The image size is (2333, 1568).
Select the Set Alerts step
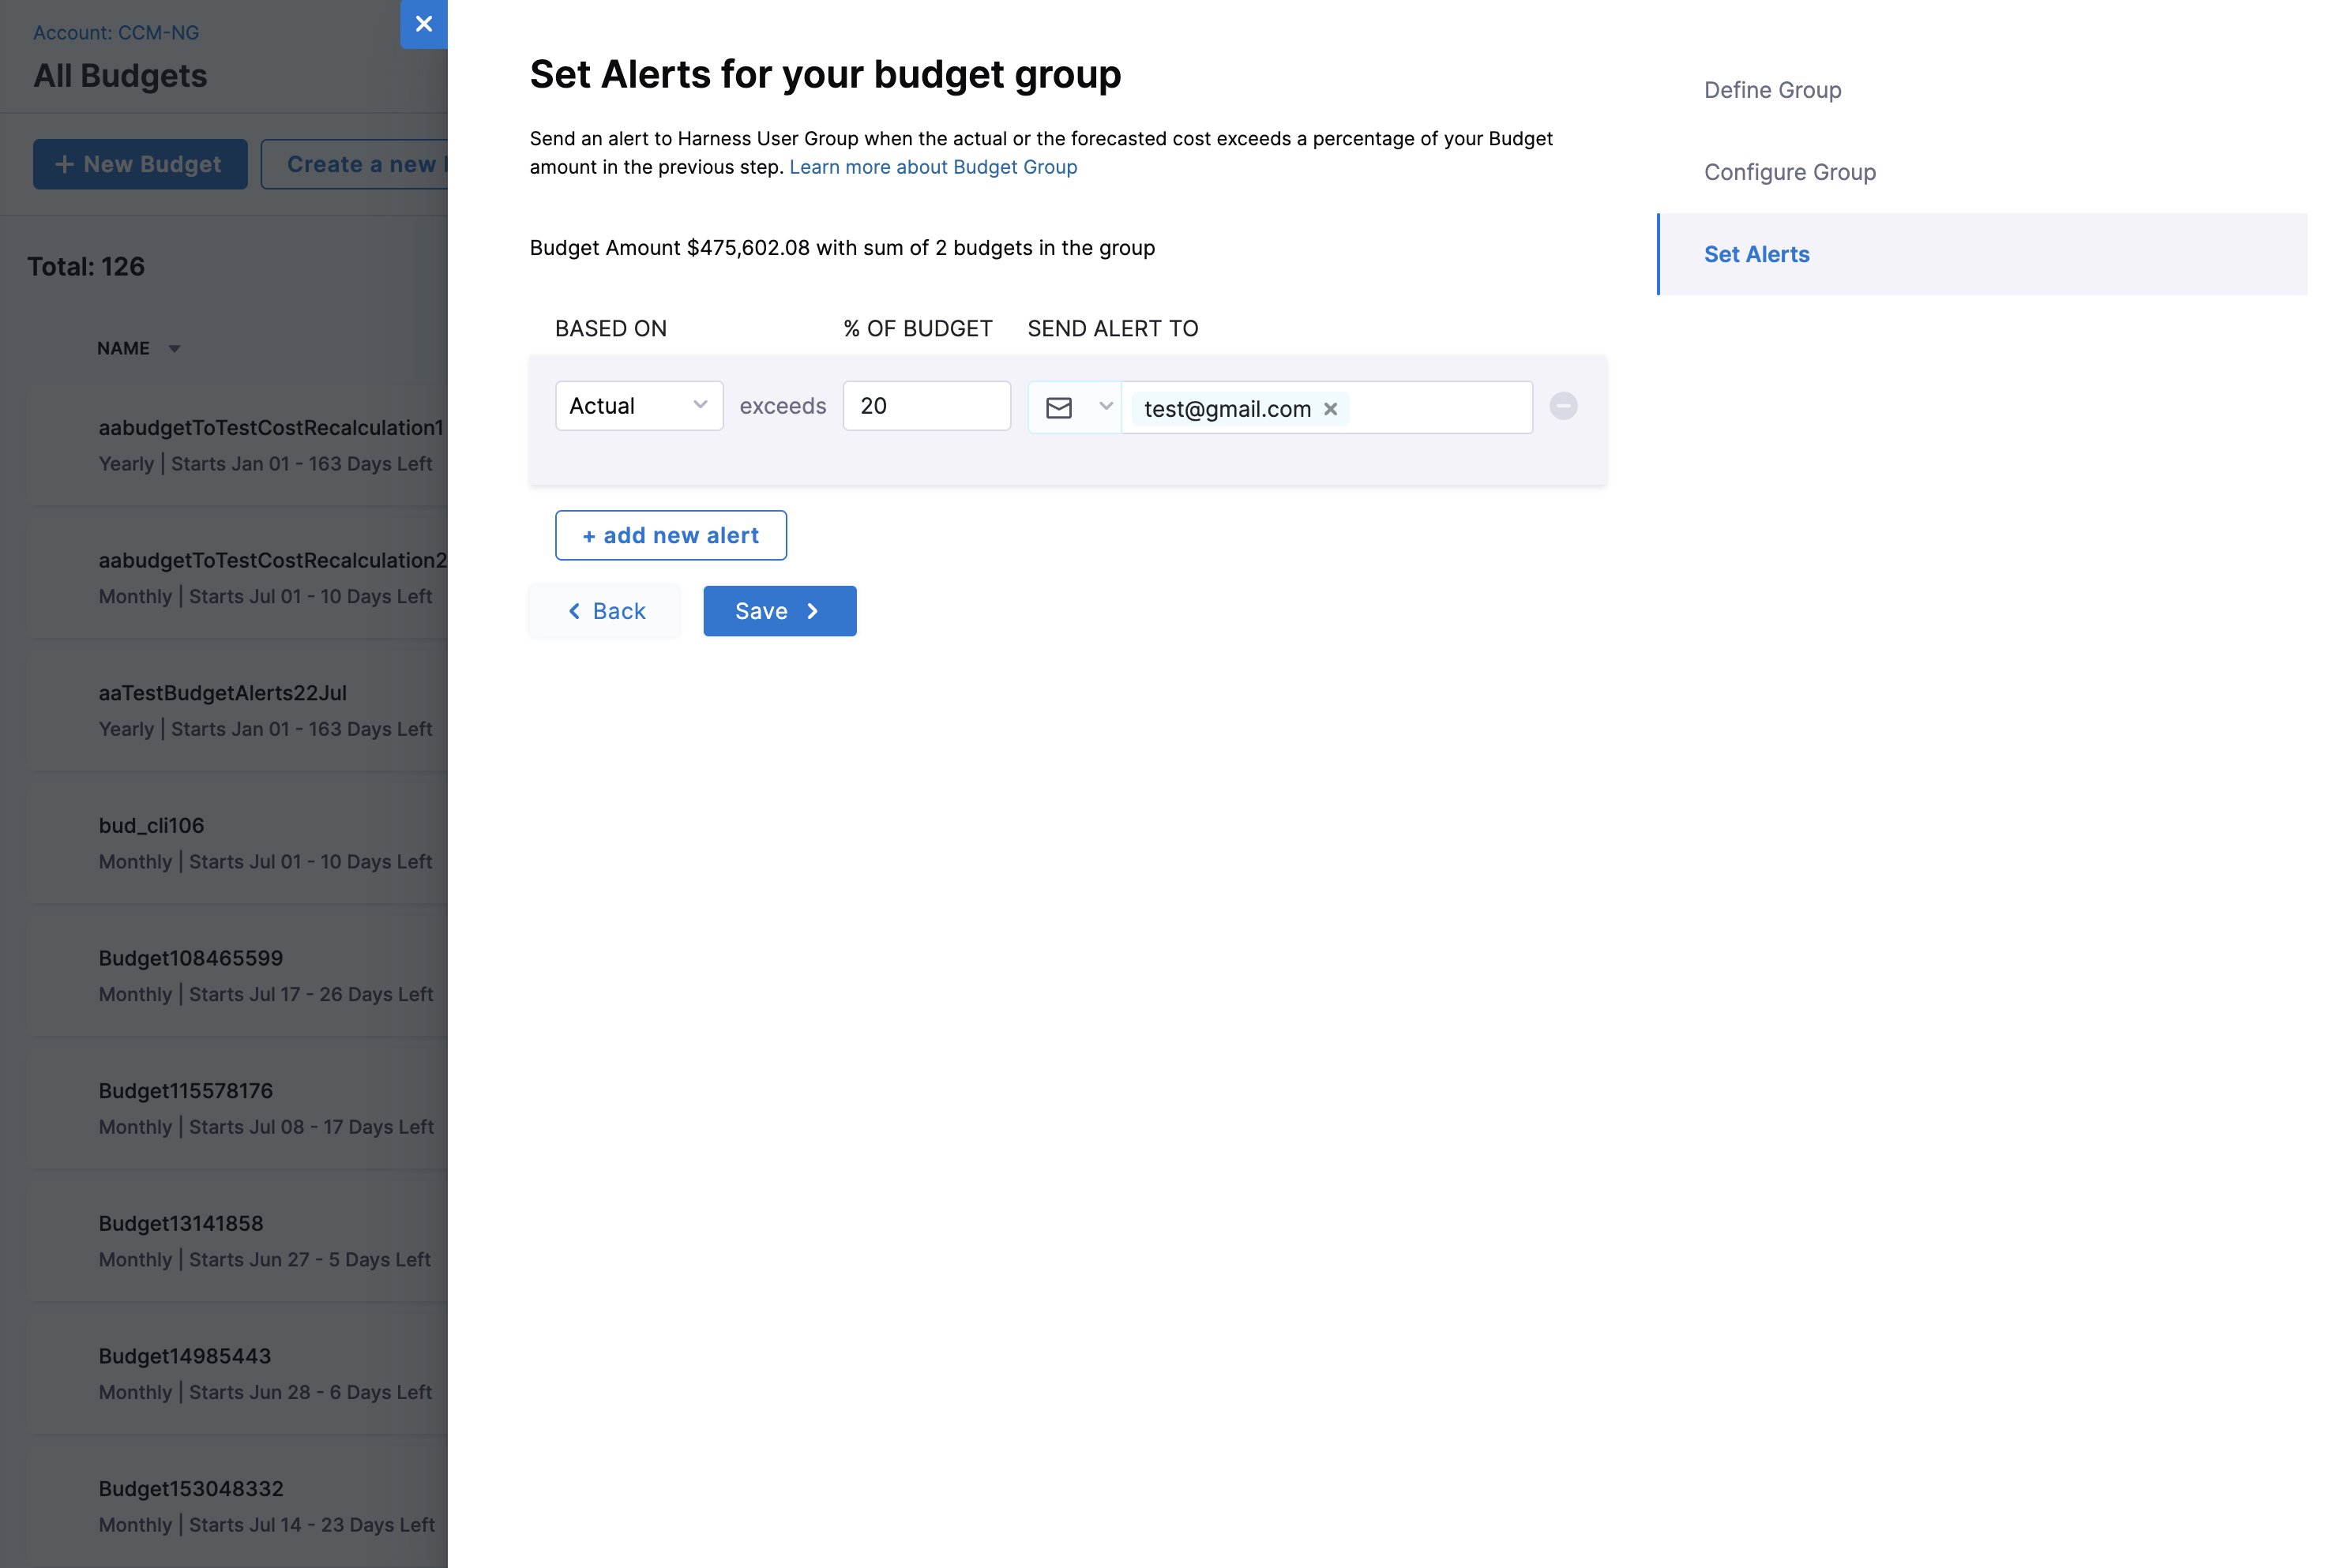click(1756, 254)
